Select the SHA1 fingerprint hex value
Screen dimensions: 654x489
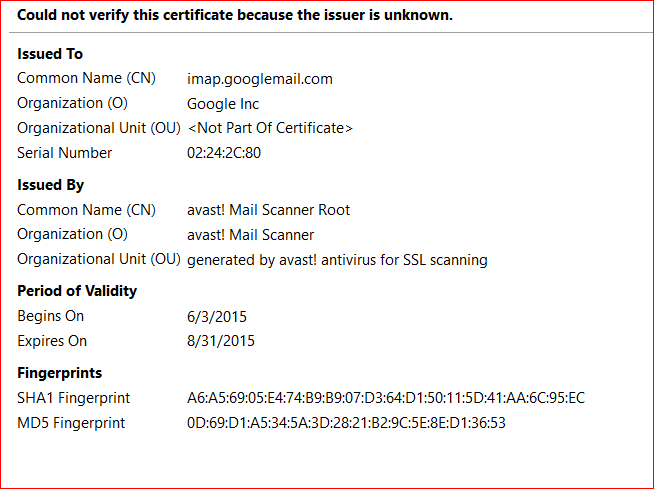[386, 398]
